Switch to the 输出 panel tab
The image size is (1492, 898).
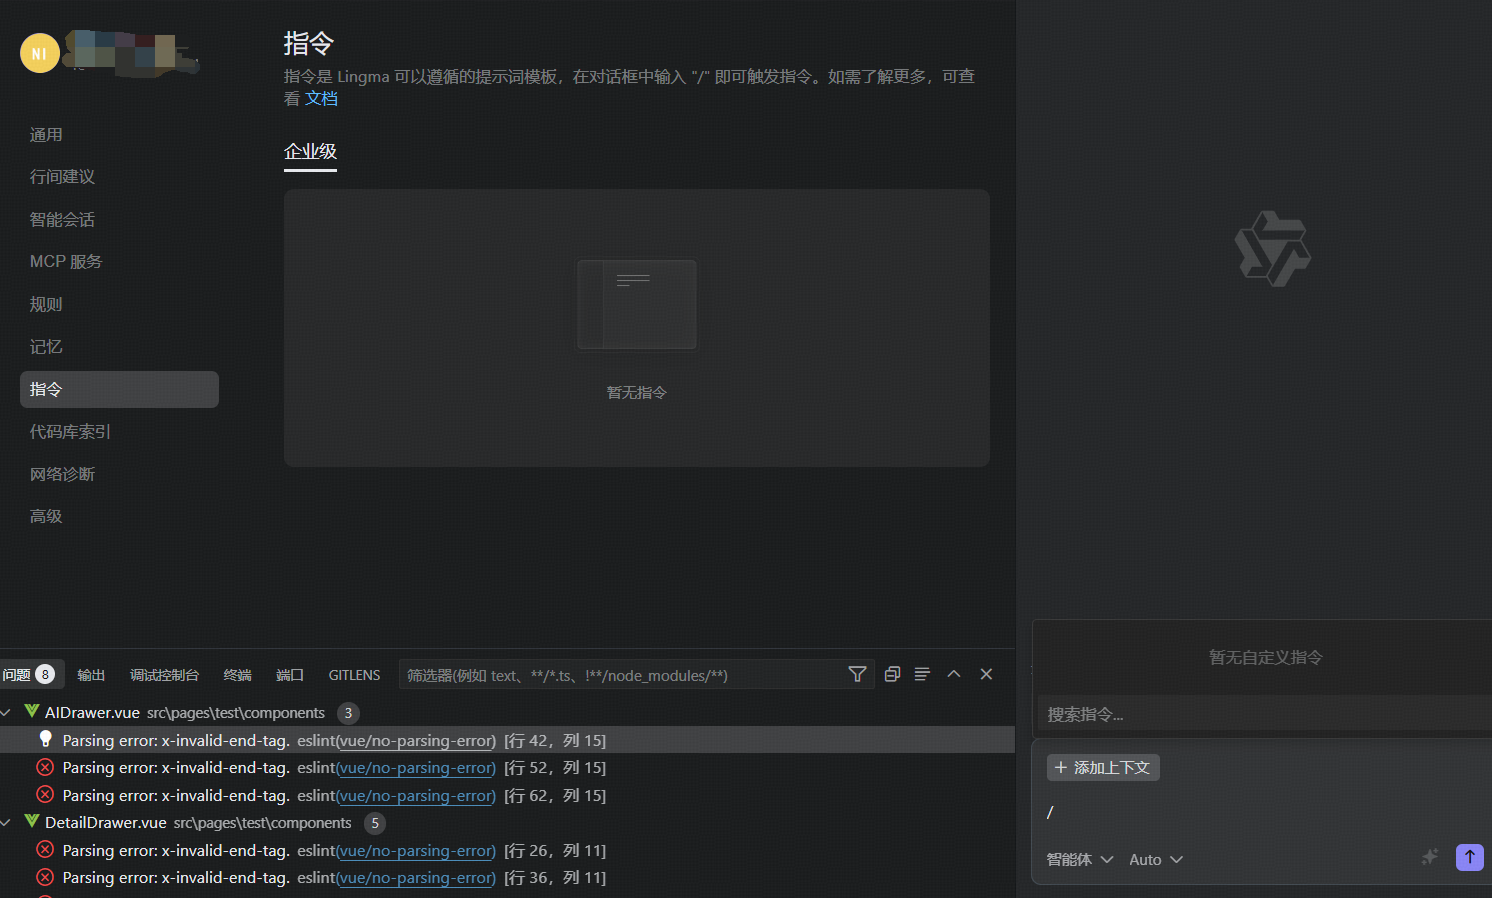(x=91, y=675)
